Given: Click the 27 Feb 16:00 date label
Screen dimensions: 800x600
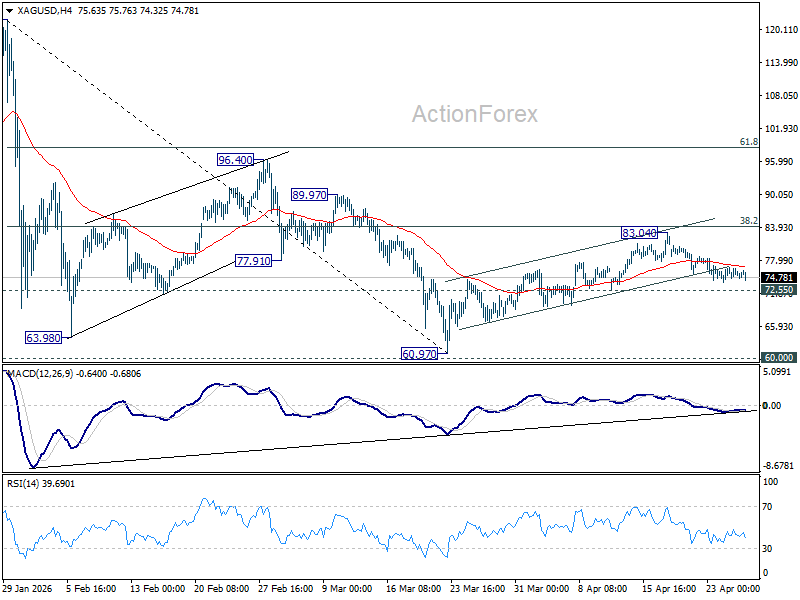Looking at the screenshot, I should 286,588.
